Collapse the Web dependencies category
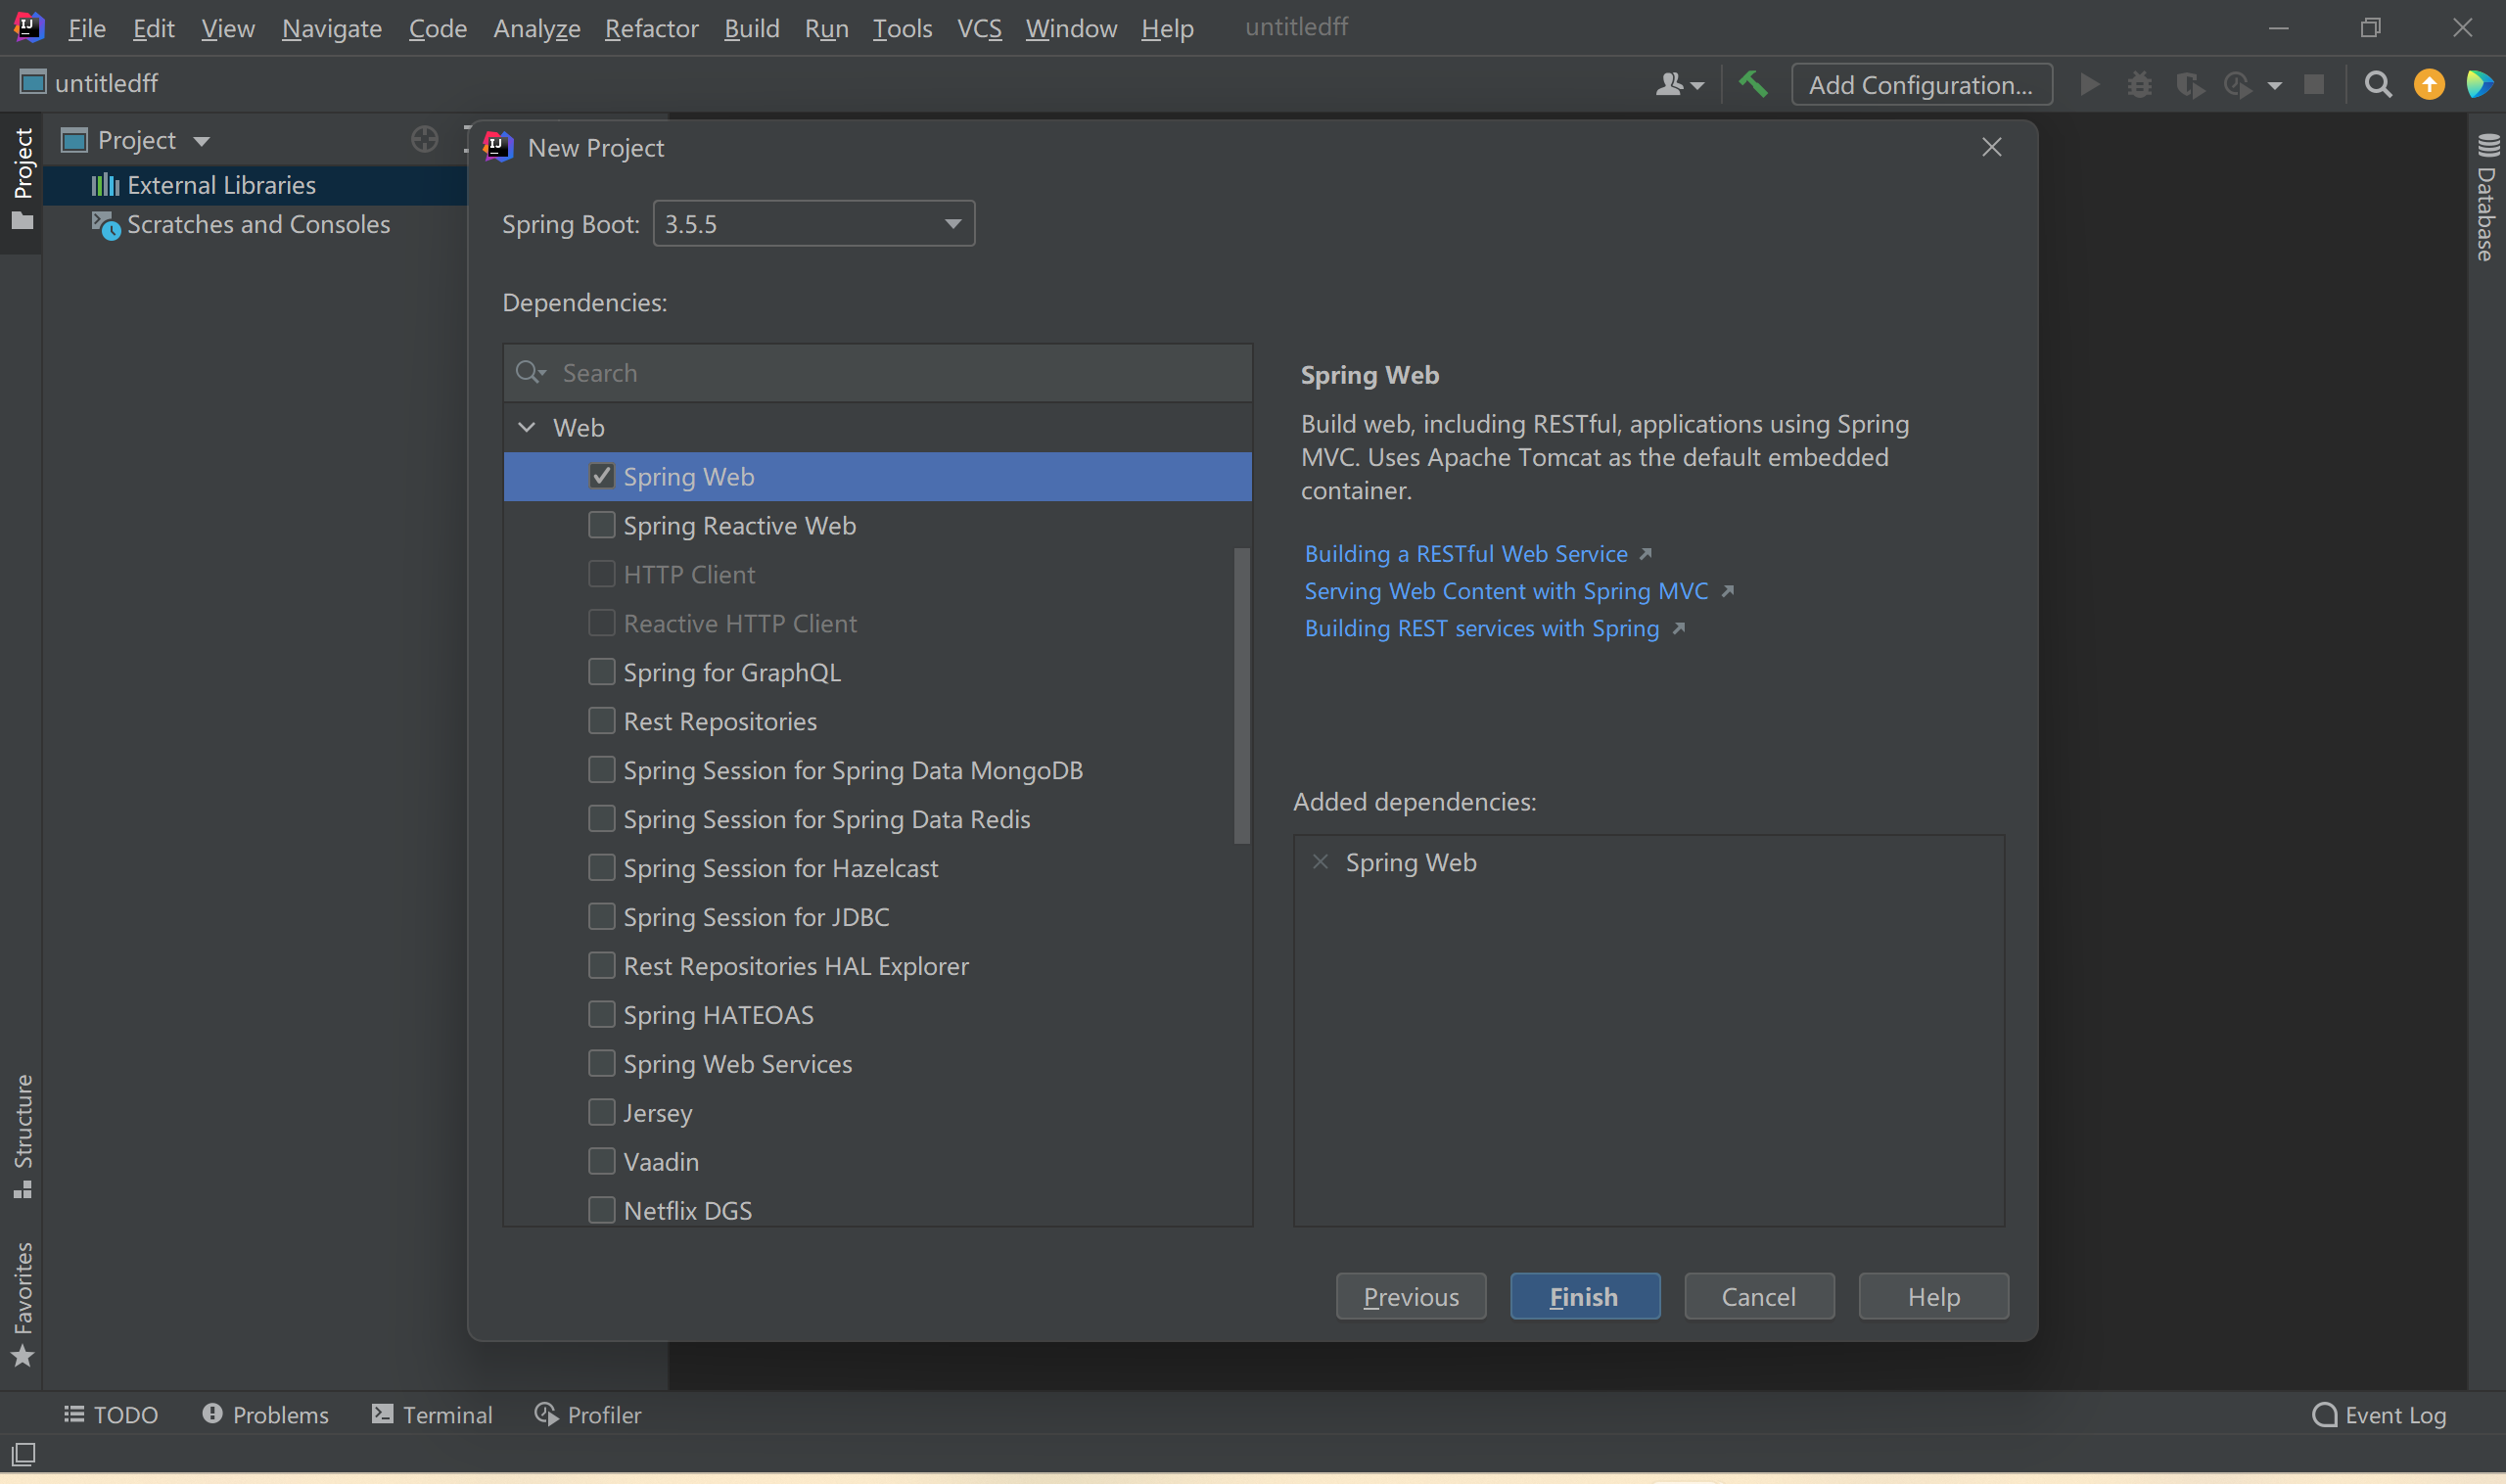 coord(526,428)
